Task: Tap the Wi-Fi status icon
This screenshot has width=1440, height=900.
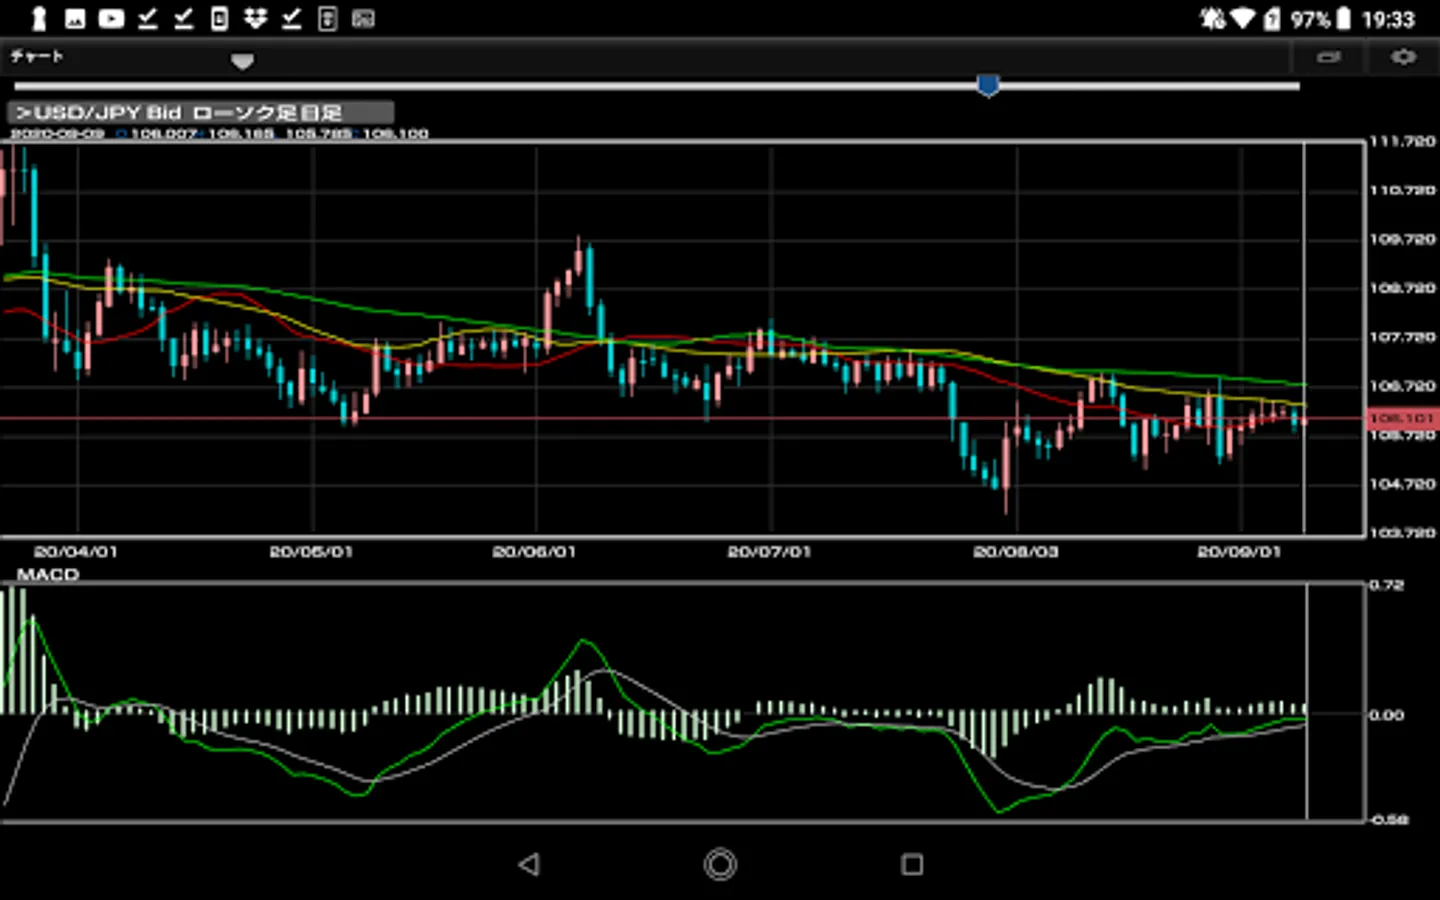Action: tap(1243, 19)
